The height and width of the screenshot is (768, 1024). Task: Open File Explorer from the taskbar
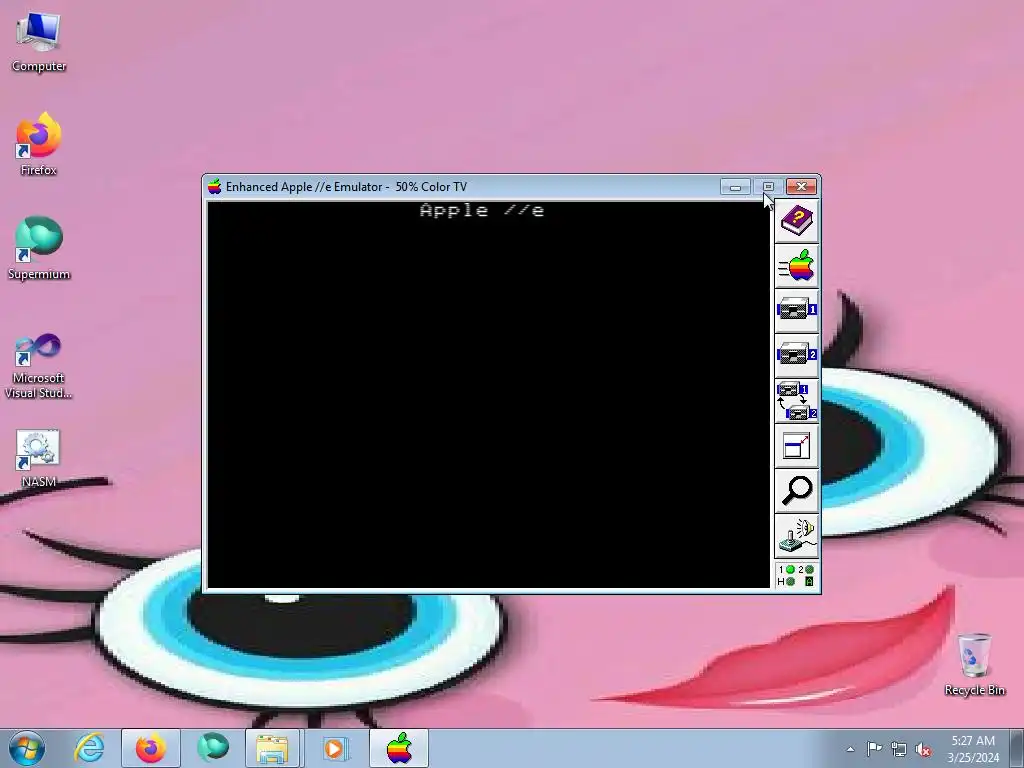tap(272, 748)
